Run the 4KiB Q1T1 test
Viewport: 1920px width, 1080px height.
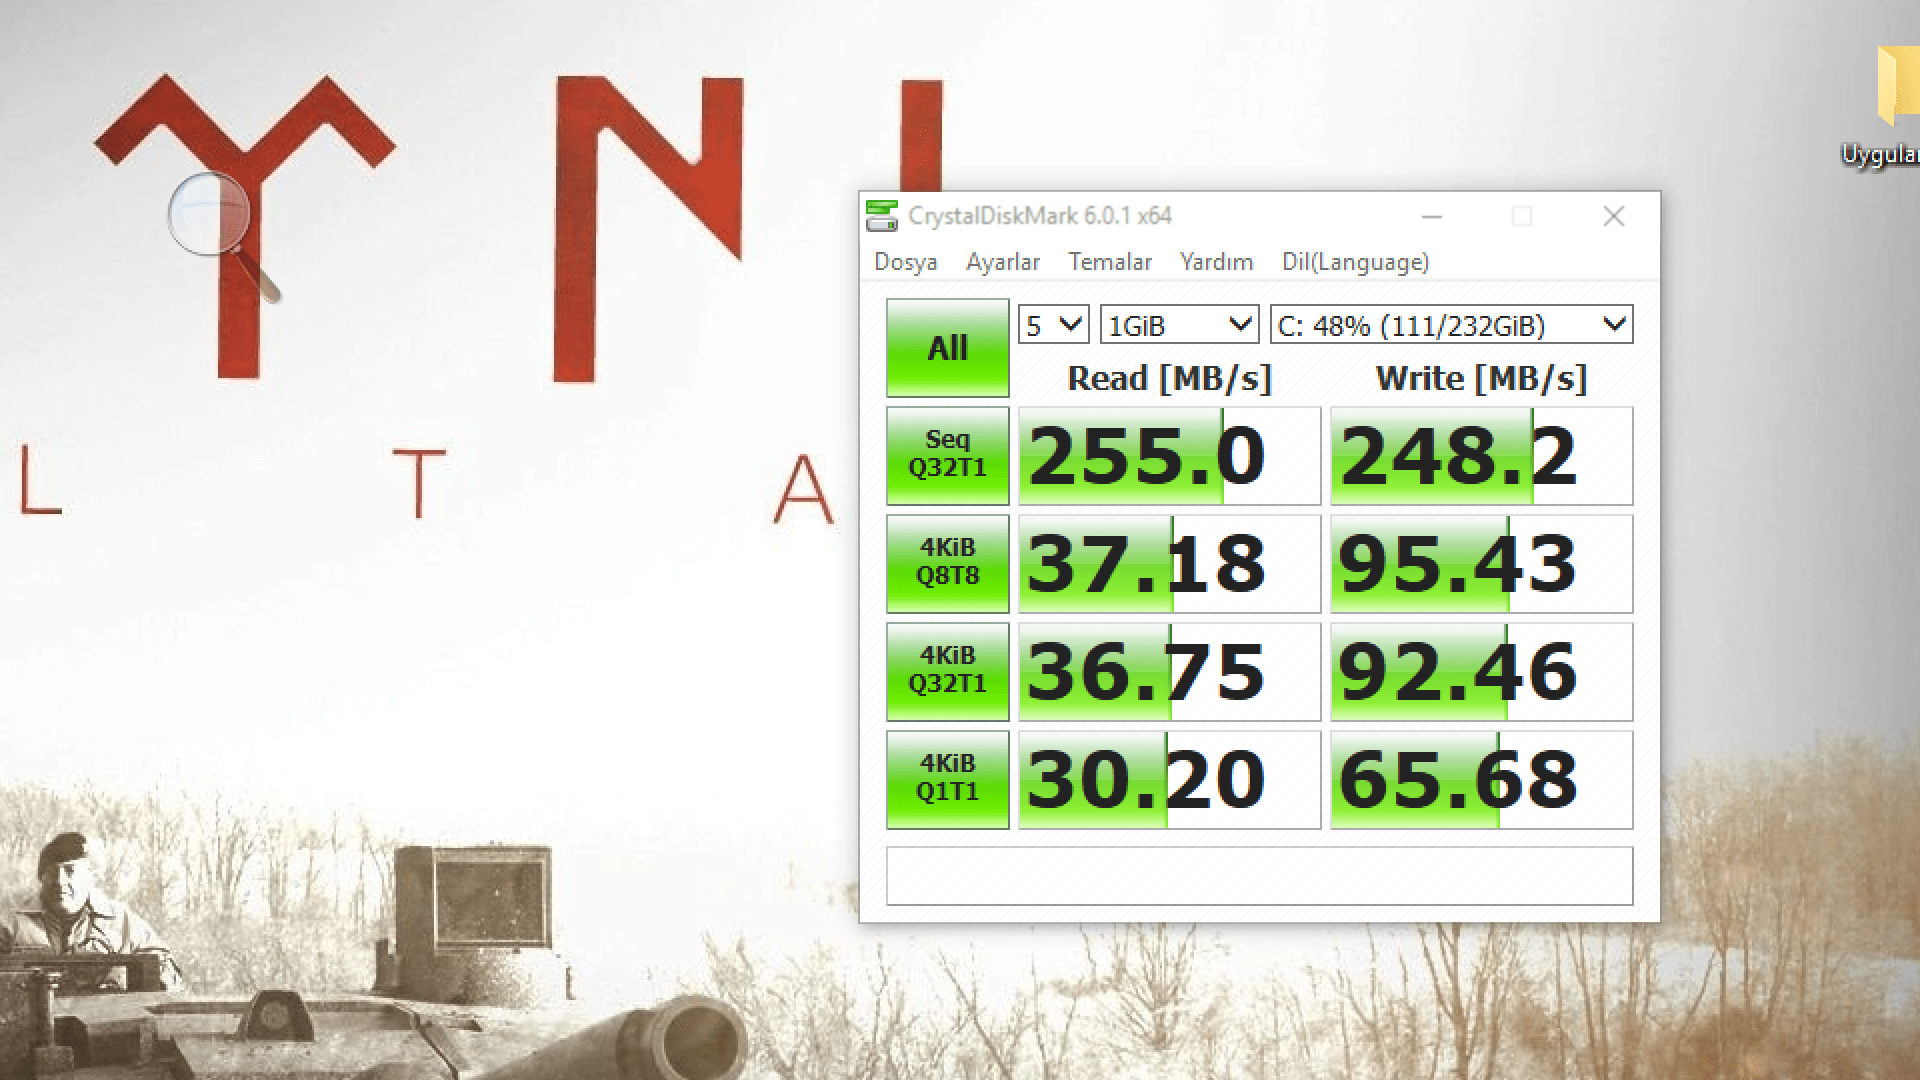pyautogui.click(x=947, y=779)
